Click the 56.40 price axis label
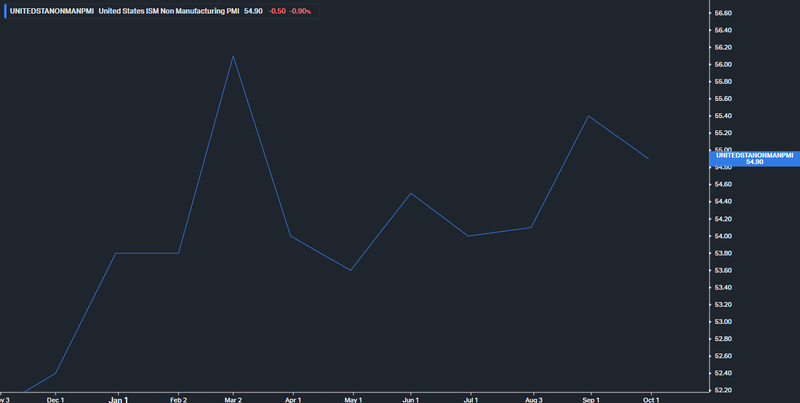This screenshot has width=800, height=403. [723, 30]
